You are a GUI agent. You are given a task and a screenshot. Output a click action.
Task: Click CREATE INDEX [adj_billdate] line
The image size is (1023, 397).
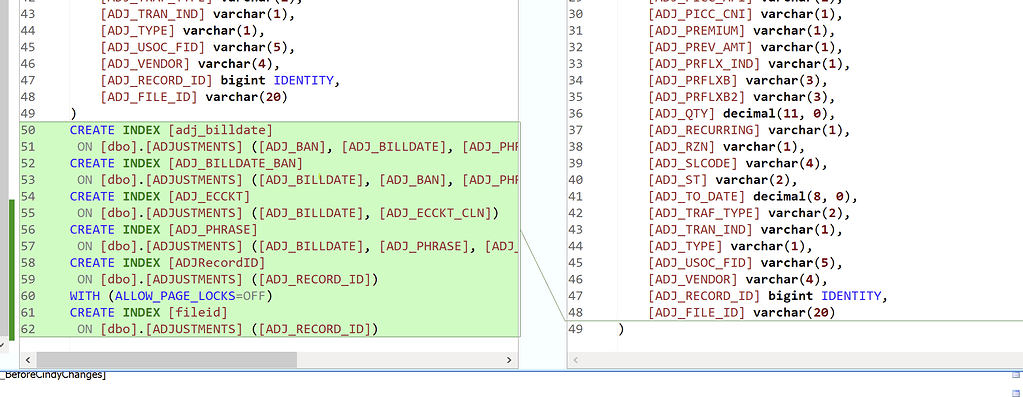pyautogui.click(x=171, y=130)
